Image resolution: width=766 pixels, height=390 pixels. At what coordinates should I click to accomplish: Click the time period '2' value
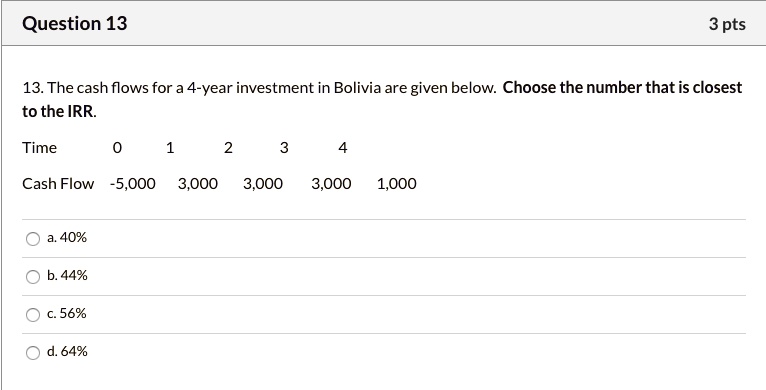pyautogui.click(x=228, y=148)
